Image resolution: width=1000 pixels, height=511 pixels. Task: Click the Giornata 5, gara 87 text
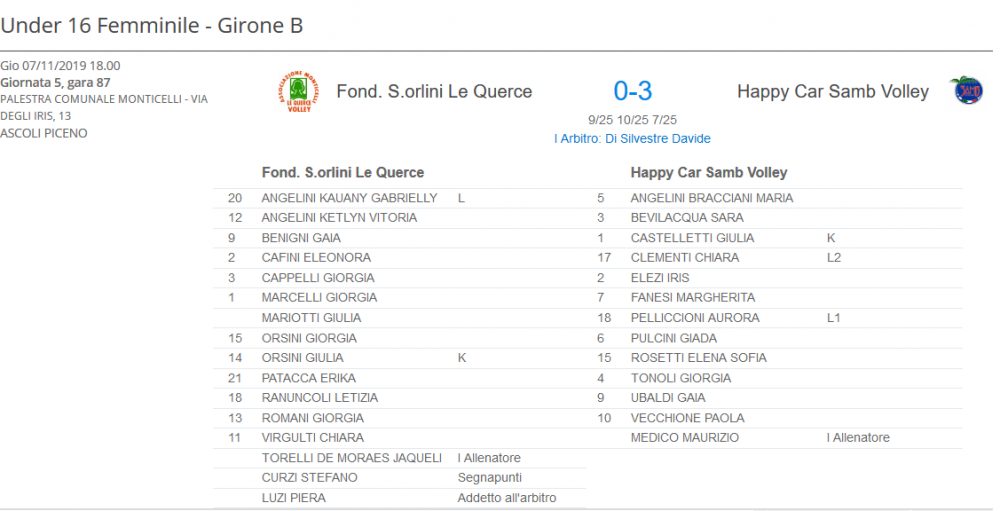(x=55, y=82)
